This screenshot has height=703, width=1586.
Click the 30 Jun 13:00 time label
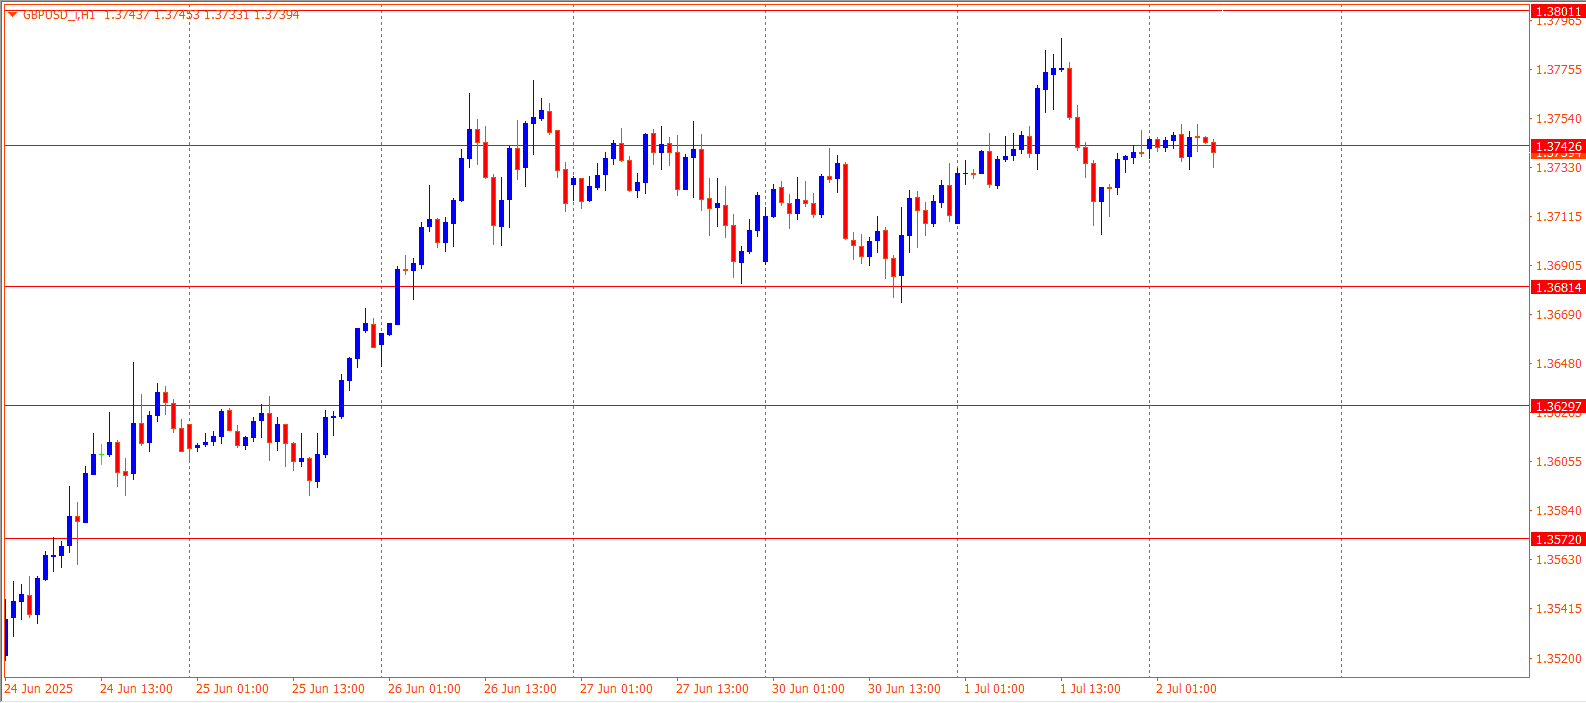pyautogui.click(x=904, y=689)
